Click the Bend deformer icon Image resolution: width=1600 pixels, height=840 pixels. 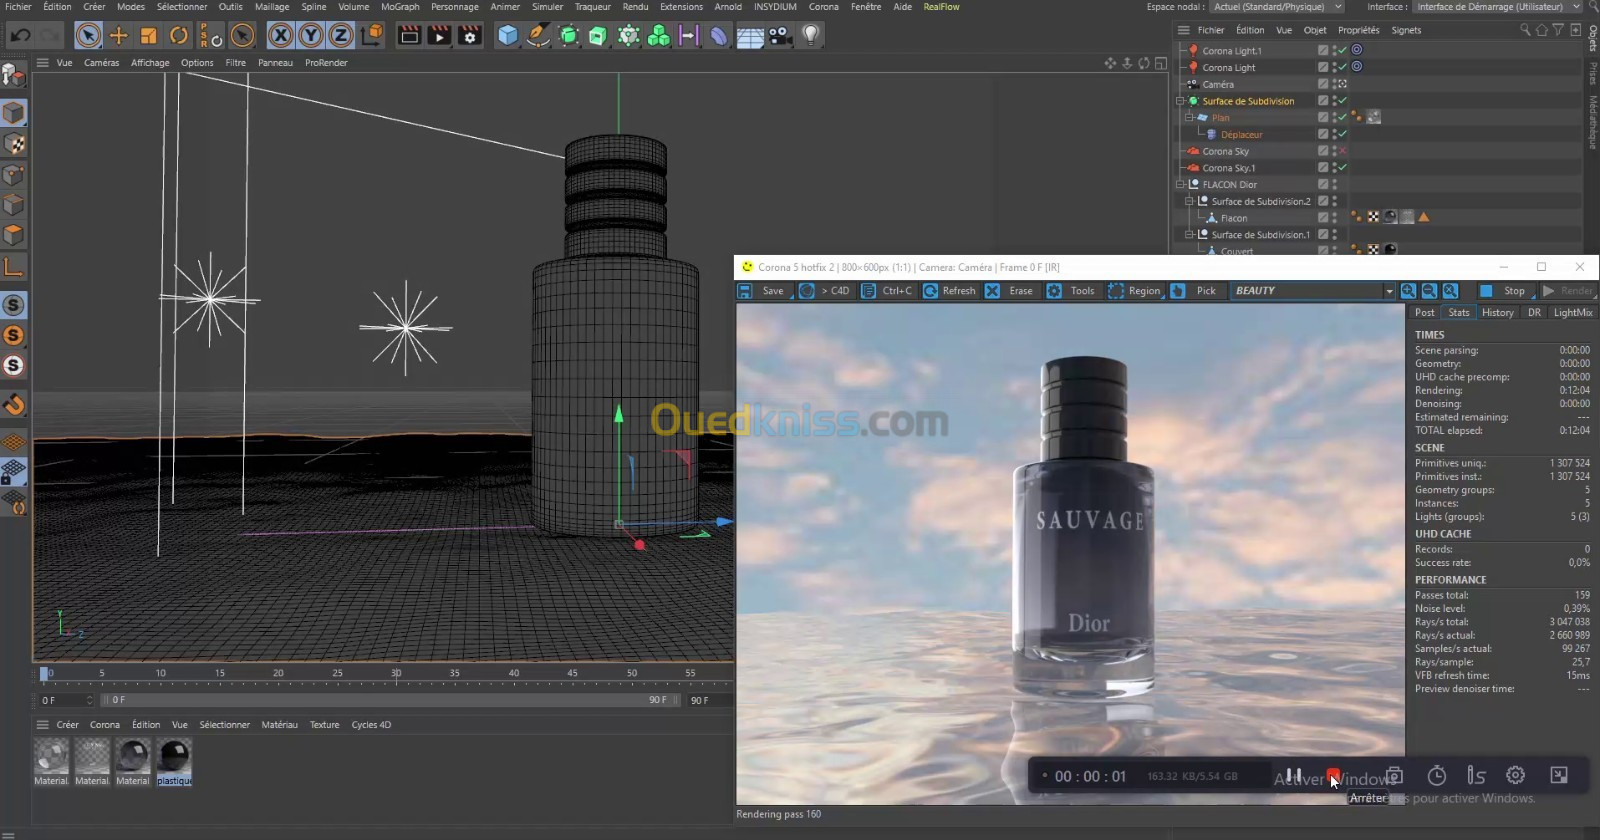coord(718,36)
